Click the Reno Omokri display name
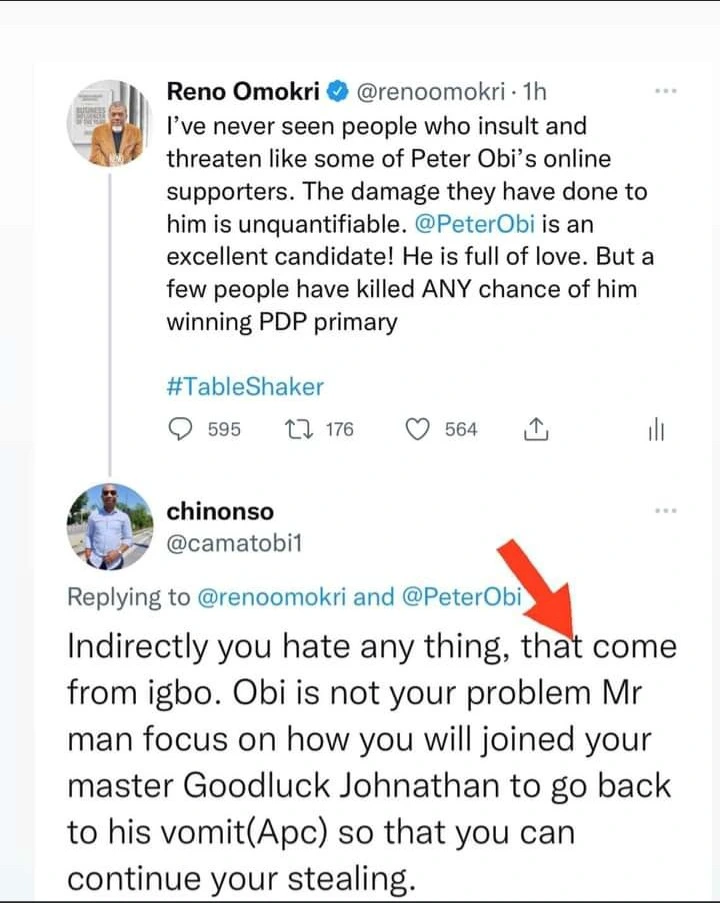This screenshot has width=720, height=903. tap(243, 93)
